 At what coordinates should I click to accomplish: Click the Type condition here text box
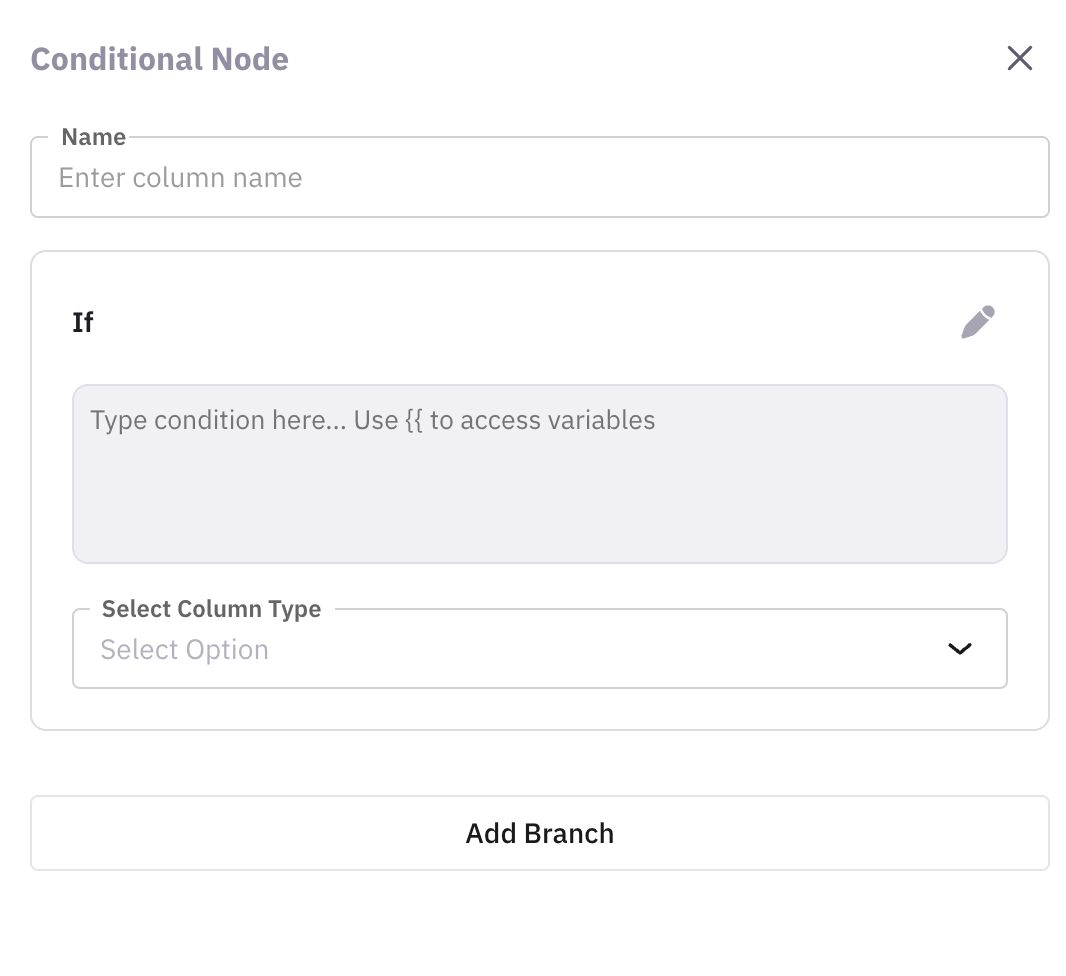540,470
